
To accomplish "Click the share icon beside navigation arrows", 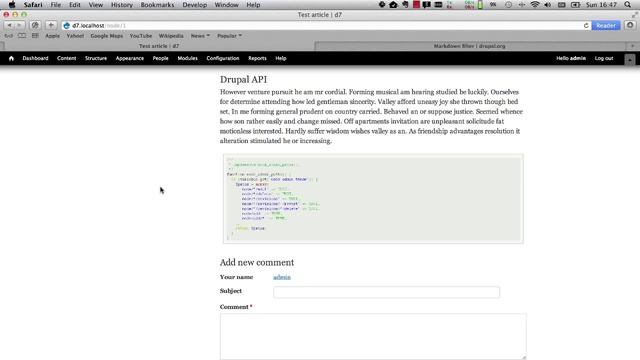I will tap(35, 25).
